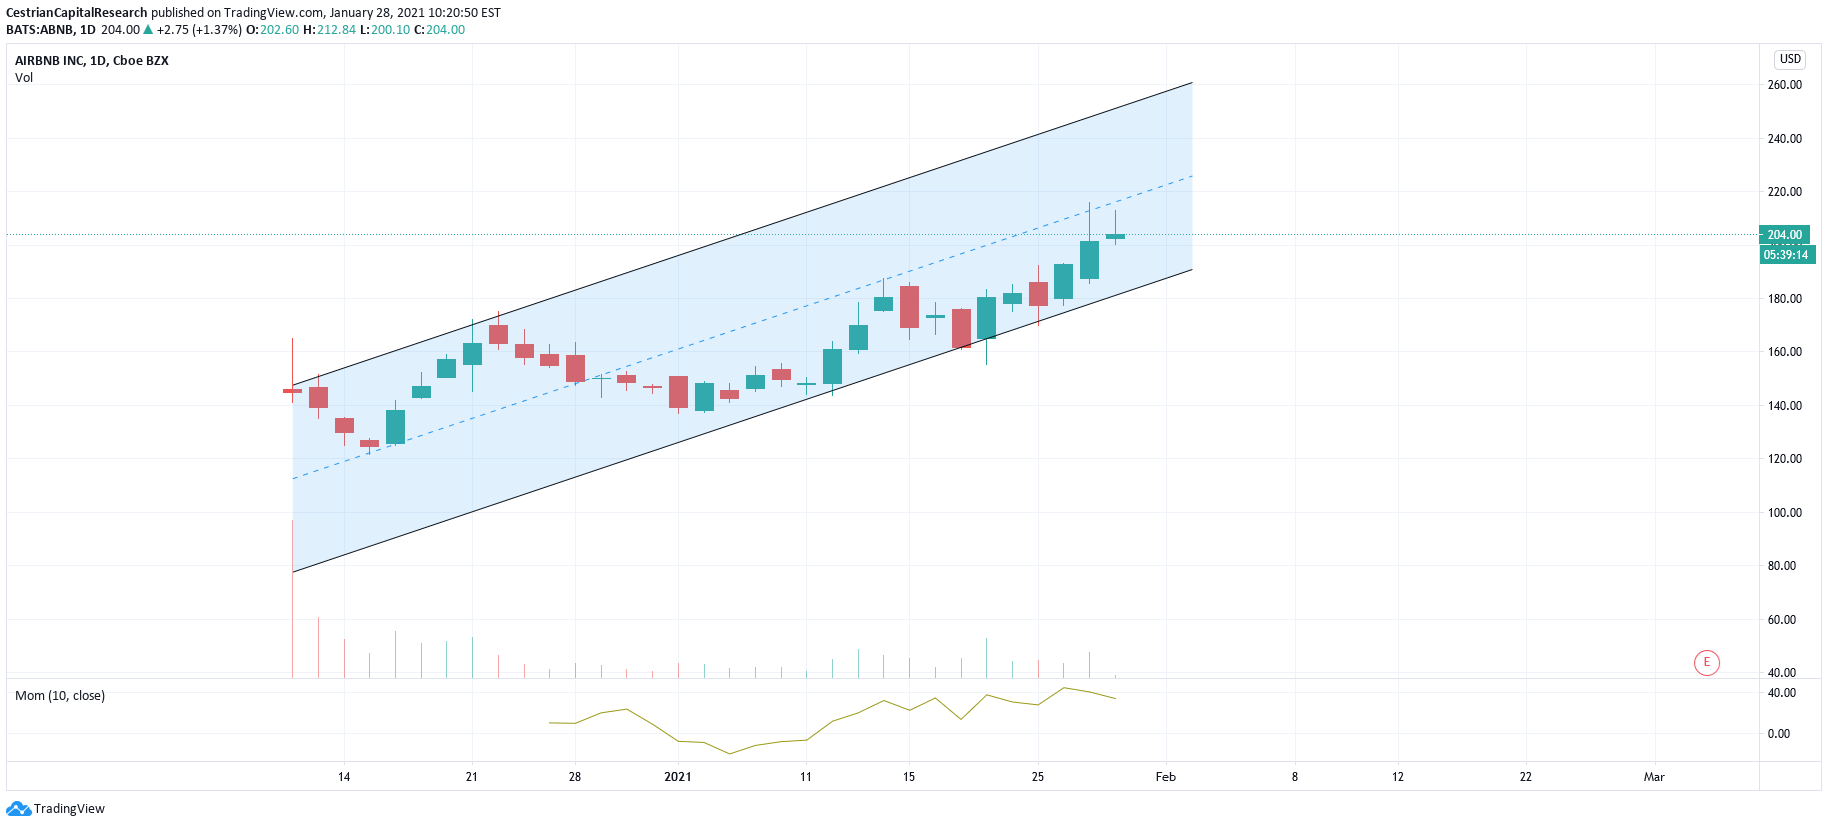Click the Feb date axis label

pos(1166,777)
